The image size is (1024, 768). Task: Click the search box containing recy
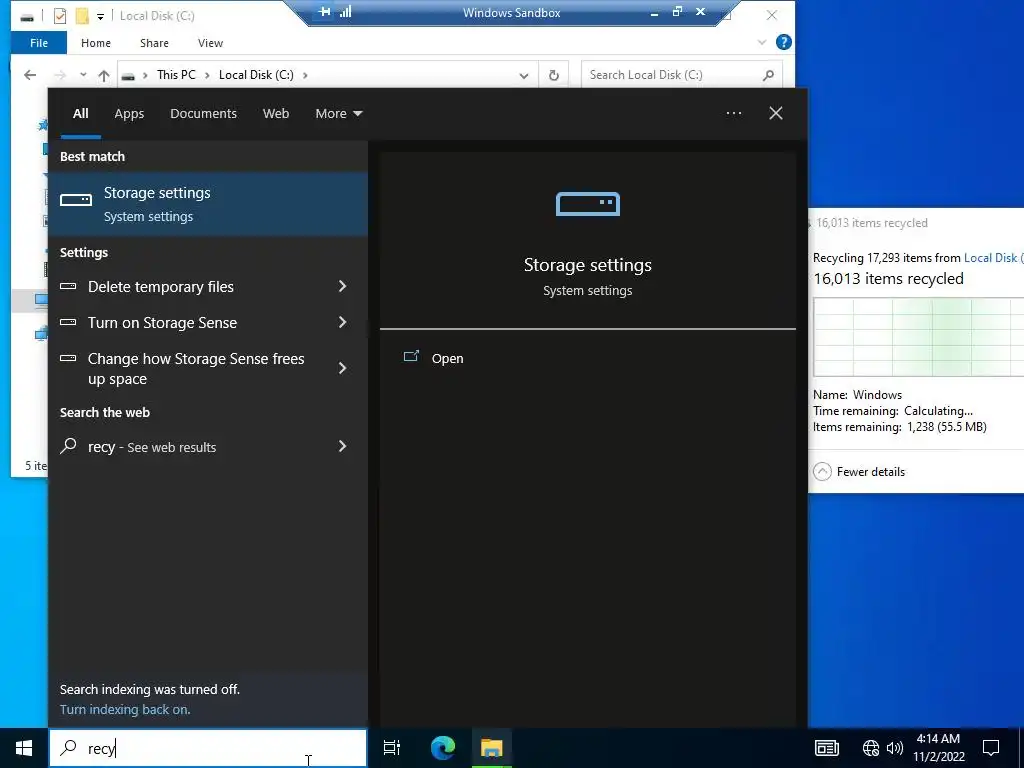pyautogui.click(x=208, y=748)
